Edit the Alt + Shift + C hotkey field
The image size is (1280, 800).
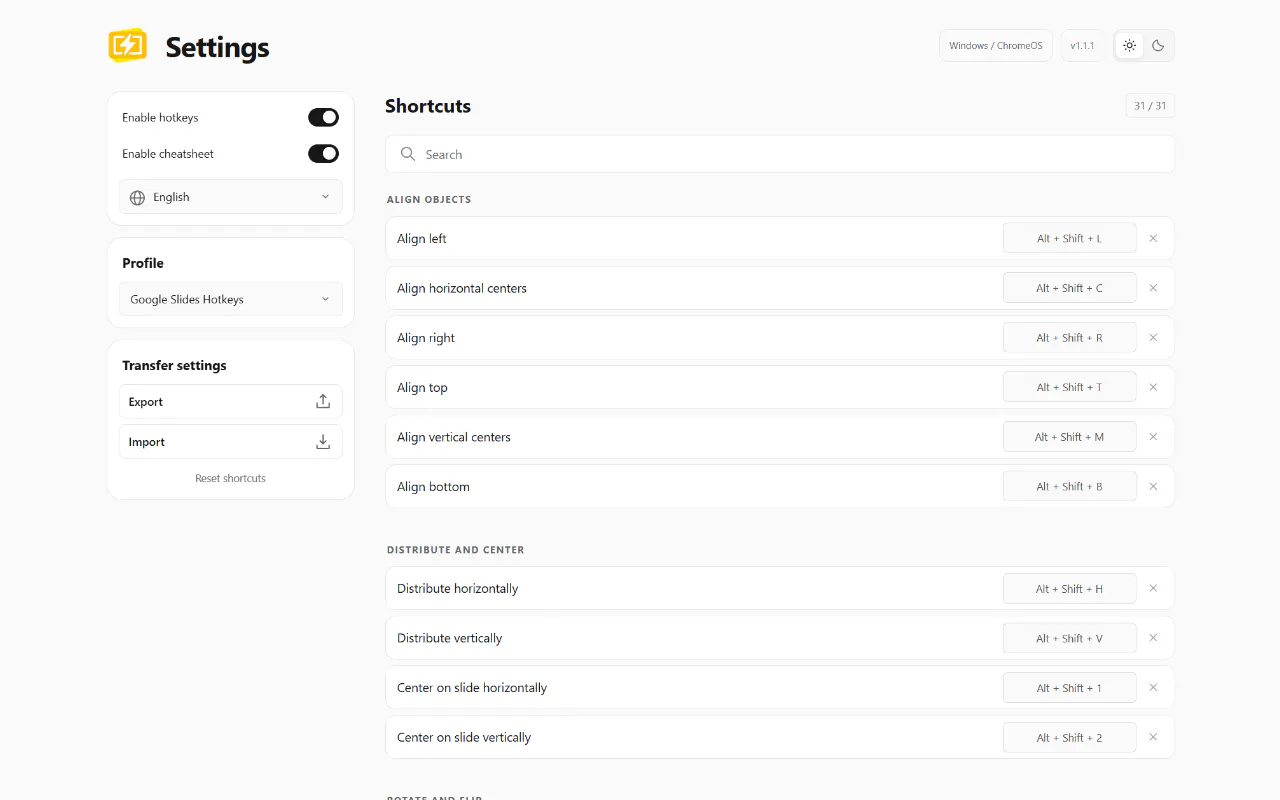click(1070, 288)
